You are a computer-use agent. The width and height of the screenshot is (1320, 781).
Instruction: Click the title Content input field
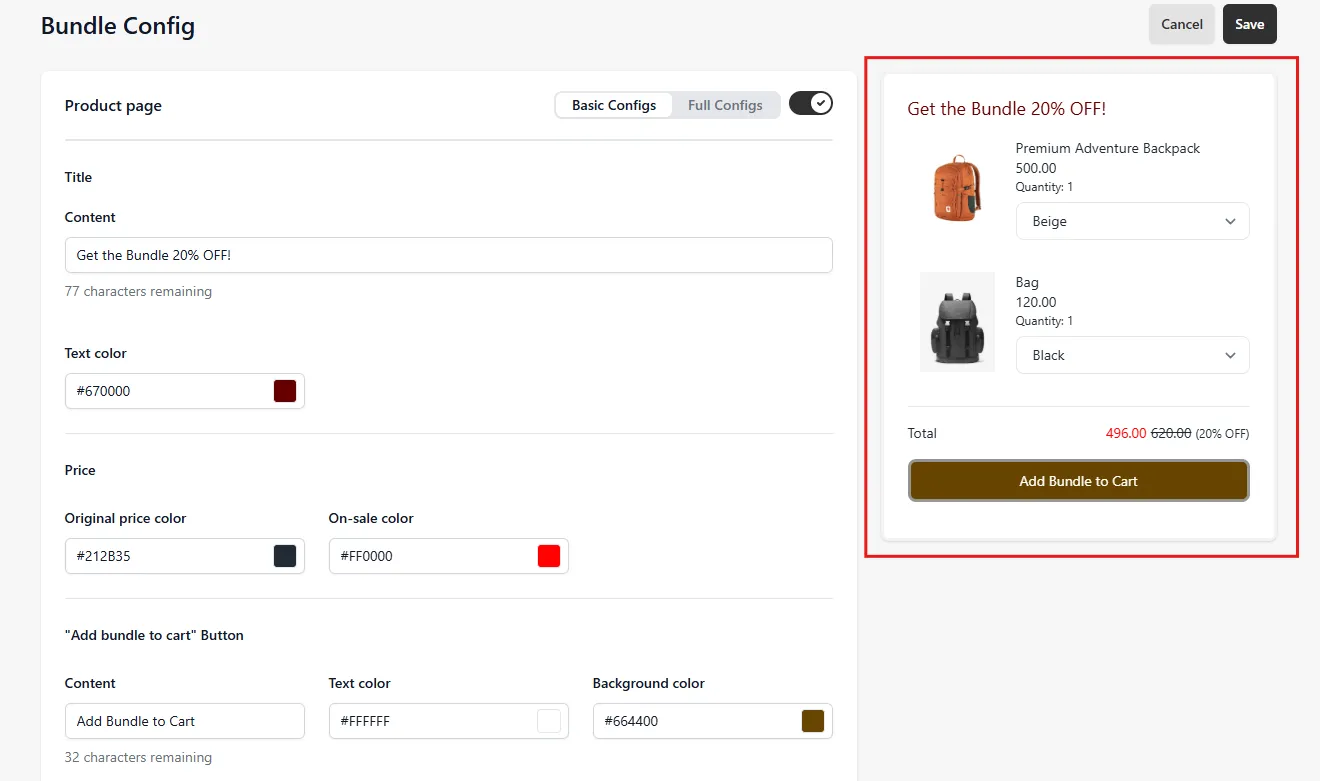tap(449, 255)
